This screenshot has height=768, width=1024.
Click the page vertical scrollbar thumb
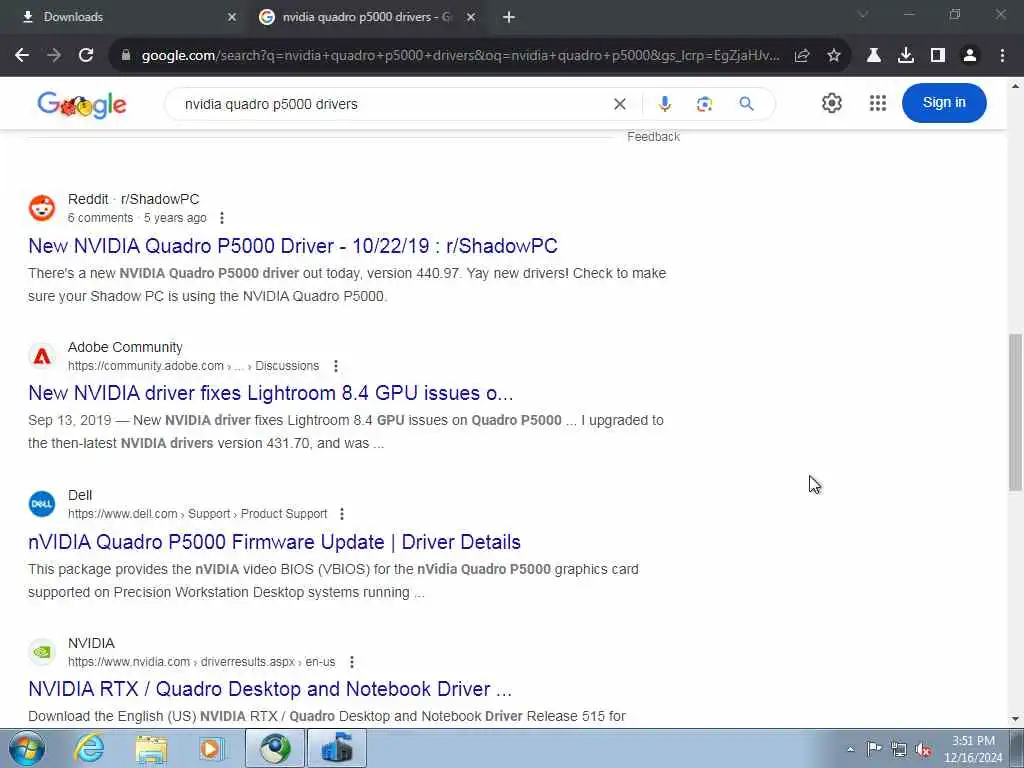click(1015, 411)
